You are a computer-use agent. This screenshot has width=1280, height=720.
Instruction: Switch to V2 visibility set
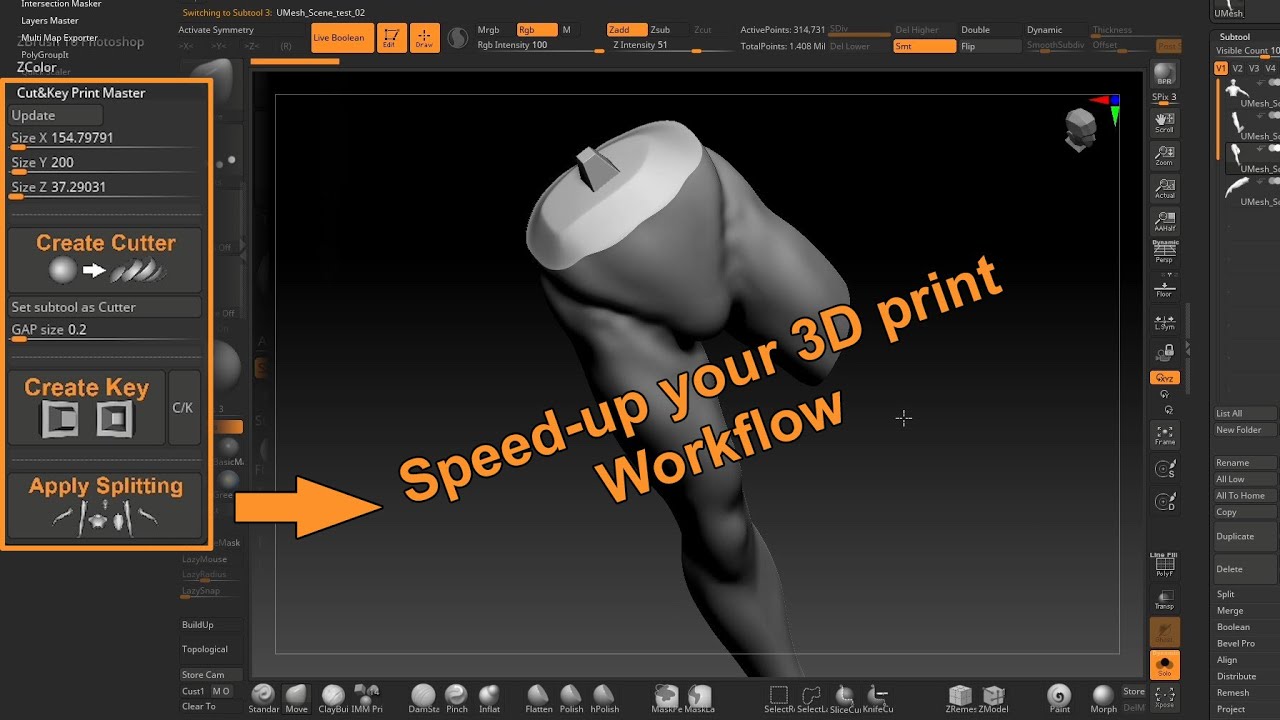coord(1238,68)
